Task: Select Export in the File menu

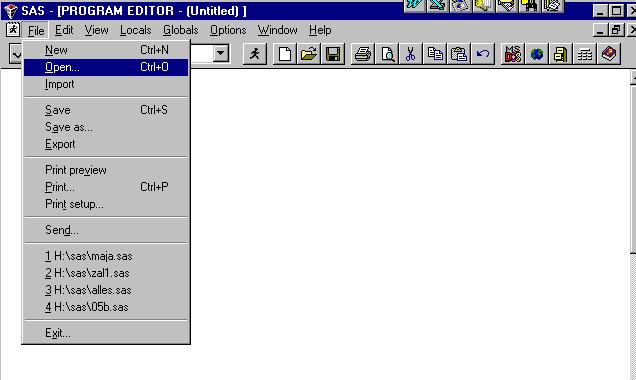Action: point(106,144)
